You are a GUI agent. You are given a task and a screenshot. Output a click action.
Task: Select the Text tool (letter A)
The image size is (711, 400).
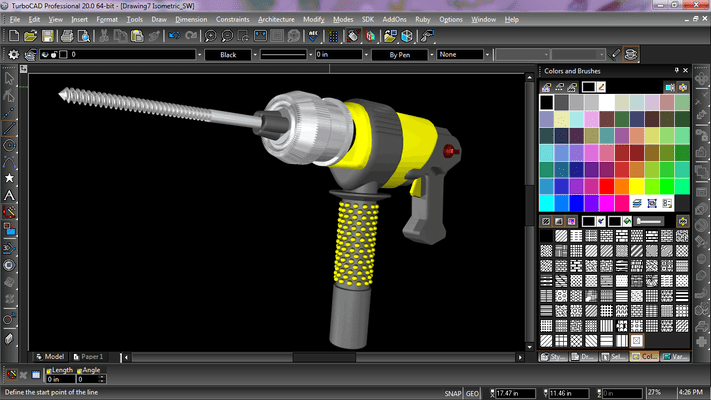(x=9, y=195)
